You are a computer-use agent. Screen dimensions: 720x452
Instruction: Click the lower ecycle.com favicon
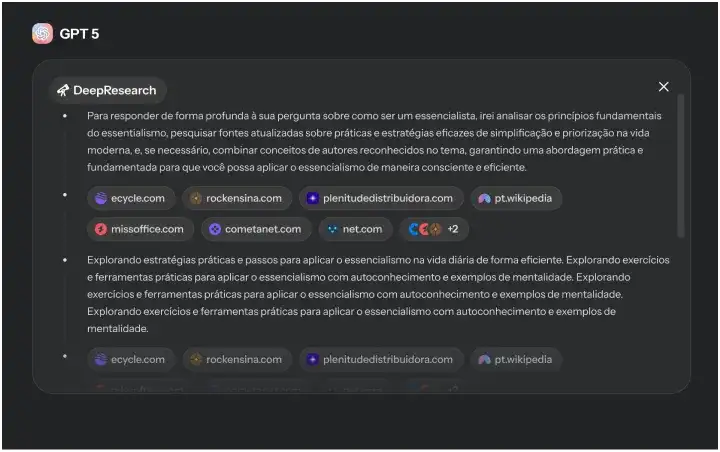click(101, 359)
